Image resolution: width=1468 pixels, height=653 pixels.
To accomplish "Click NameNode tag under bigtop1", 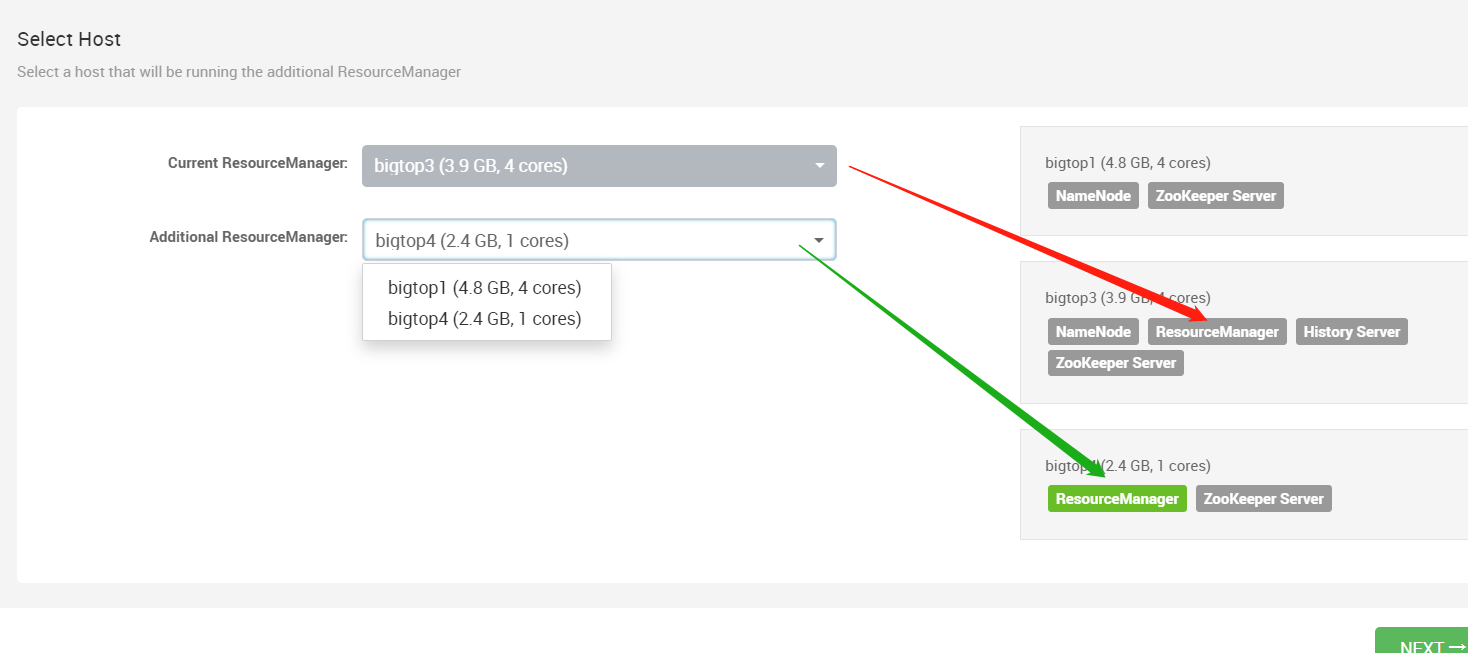I will 1093,196.
